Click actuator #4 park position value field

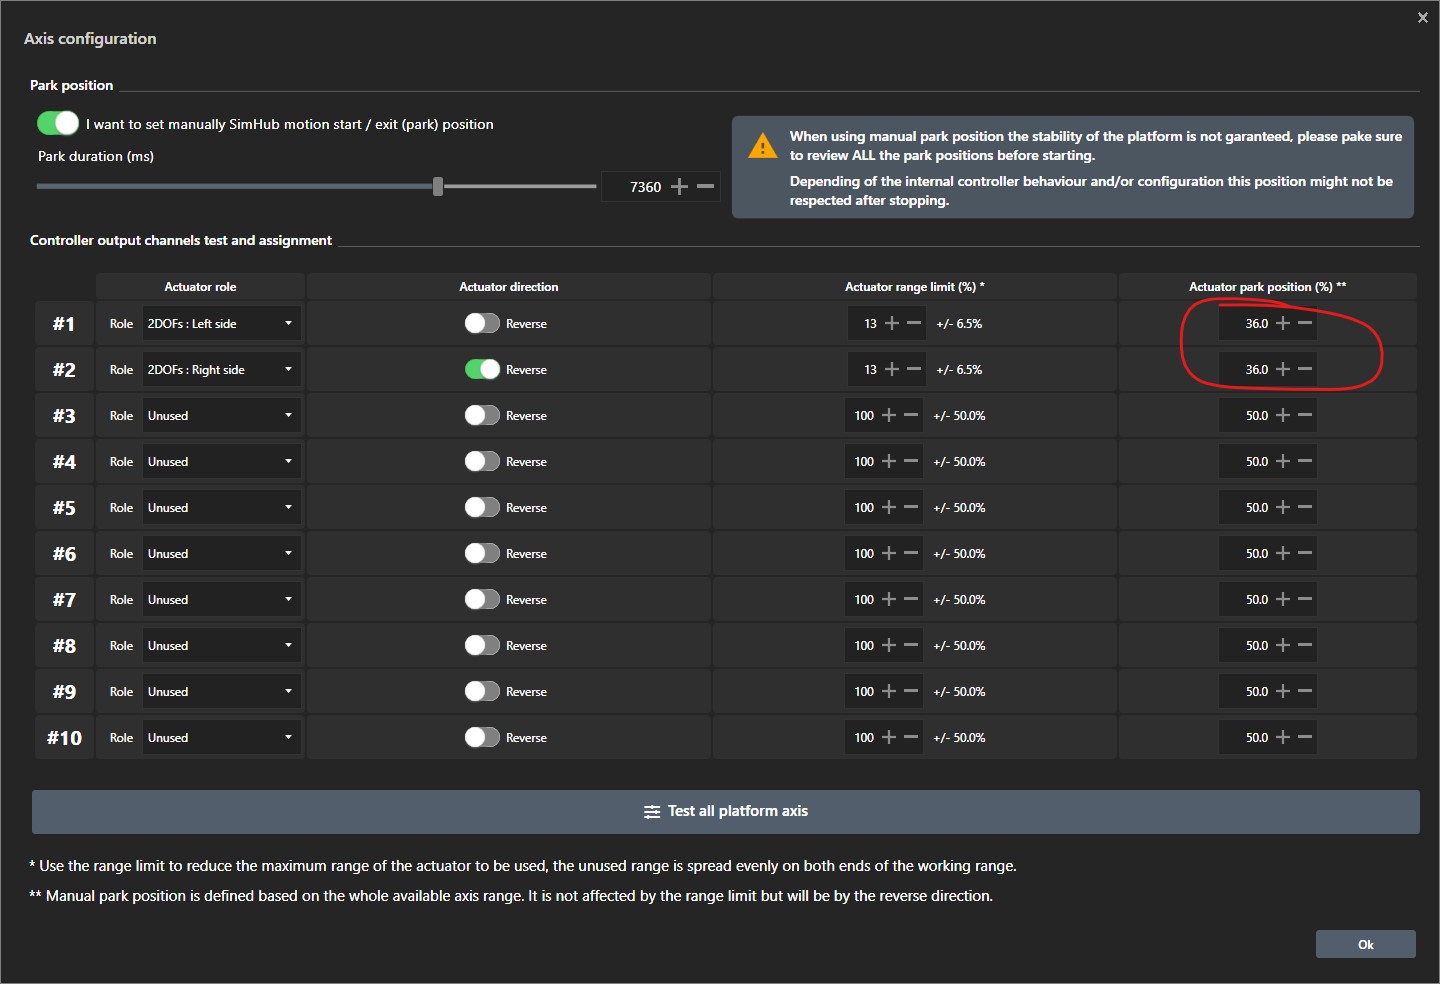click(x=1255, y=462)
